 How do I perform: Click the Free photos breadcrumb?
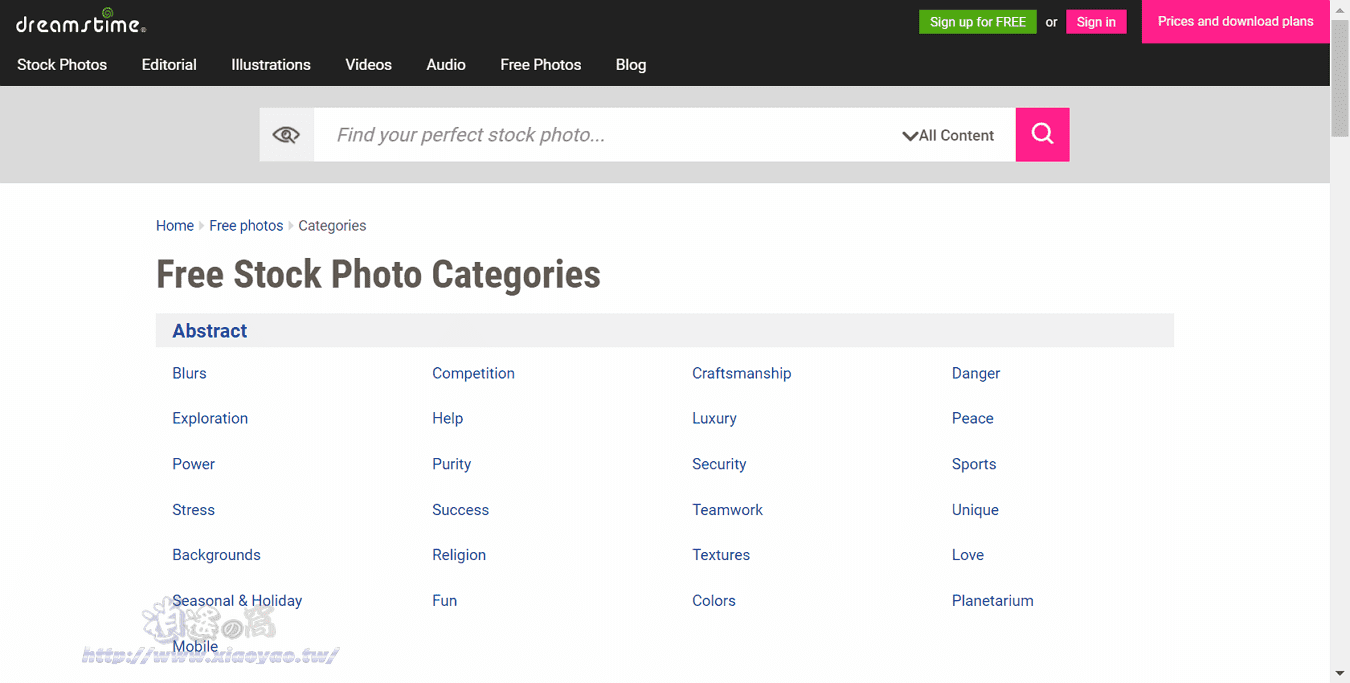(246, 226)
